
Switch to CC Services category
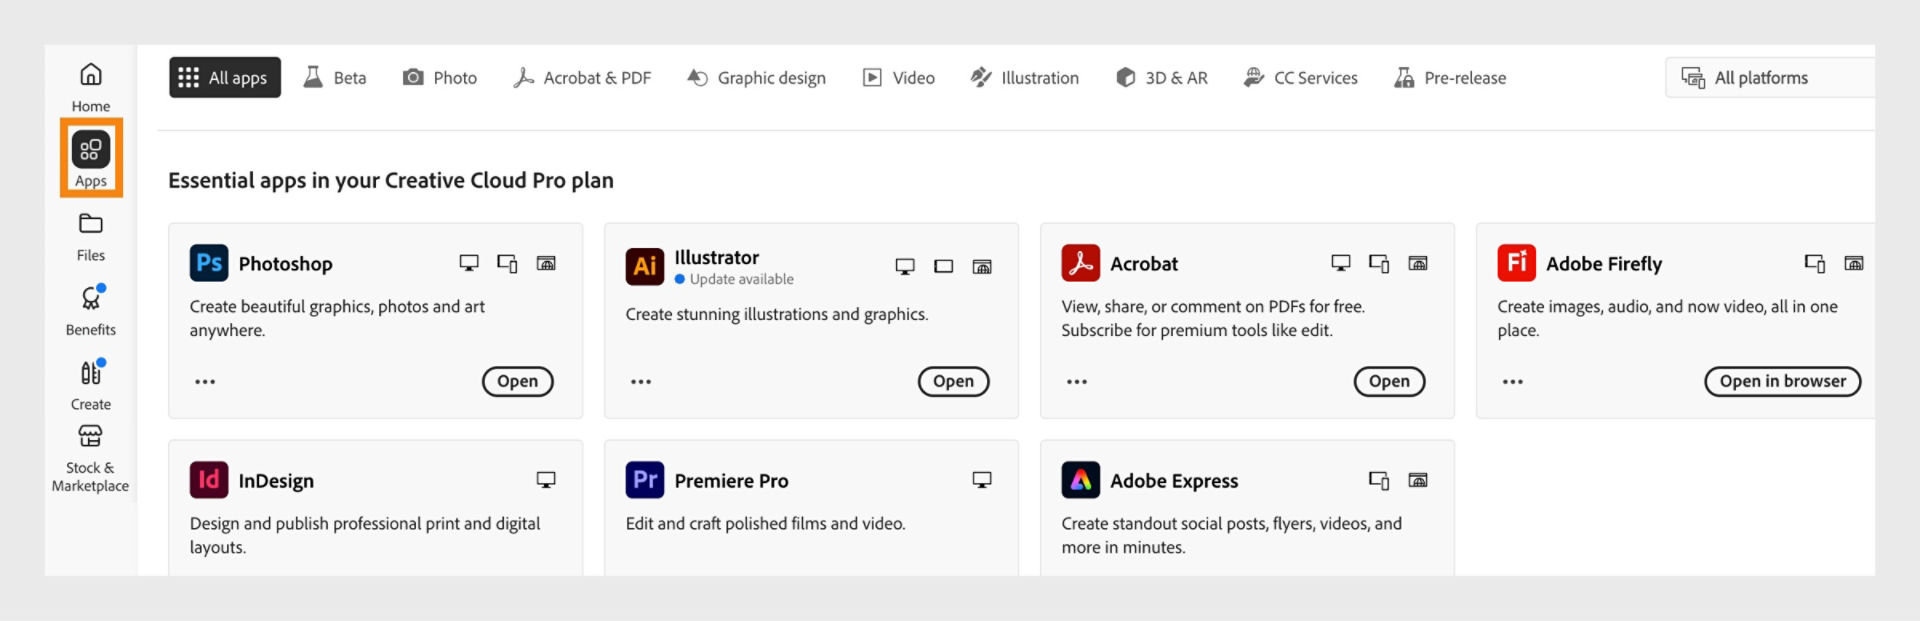pyautogui.click(x=1300, y=77)
